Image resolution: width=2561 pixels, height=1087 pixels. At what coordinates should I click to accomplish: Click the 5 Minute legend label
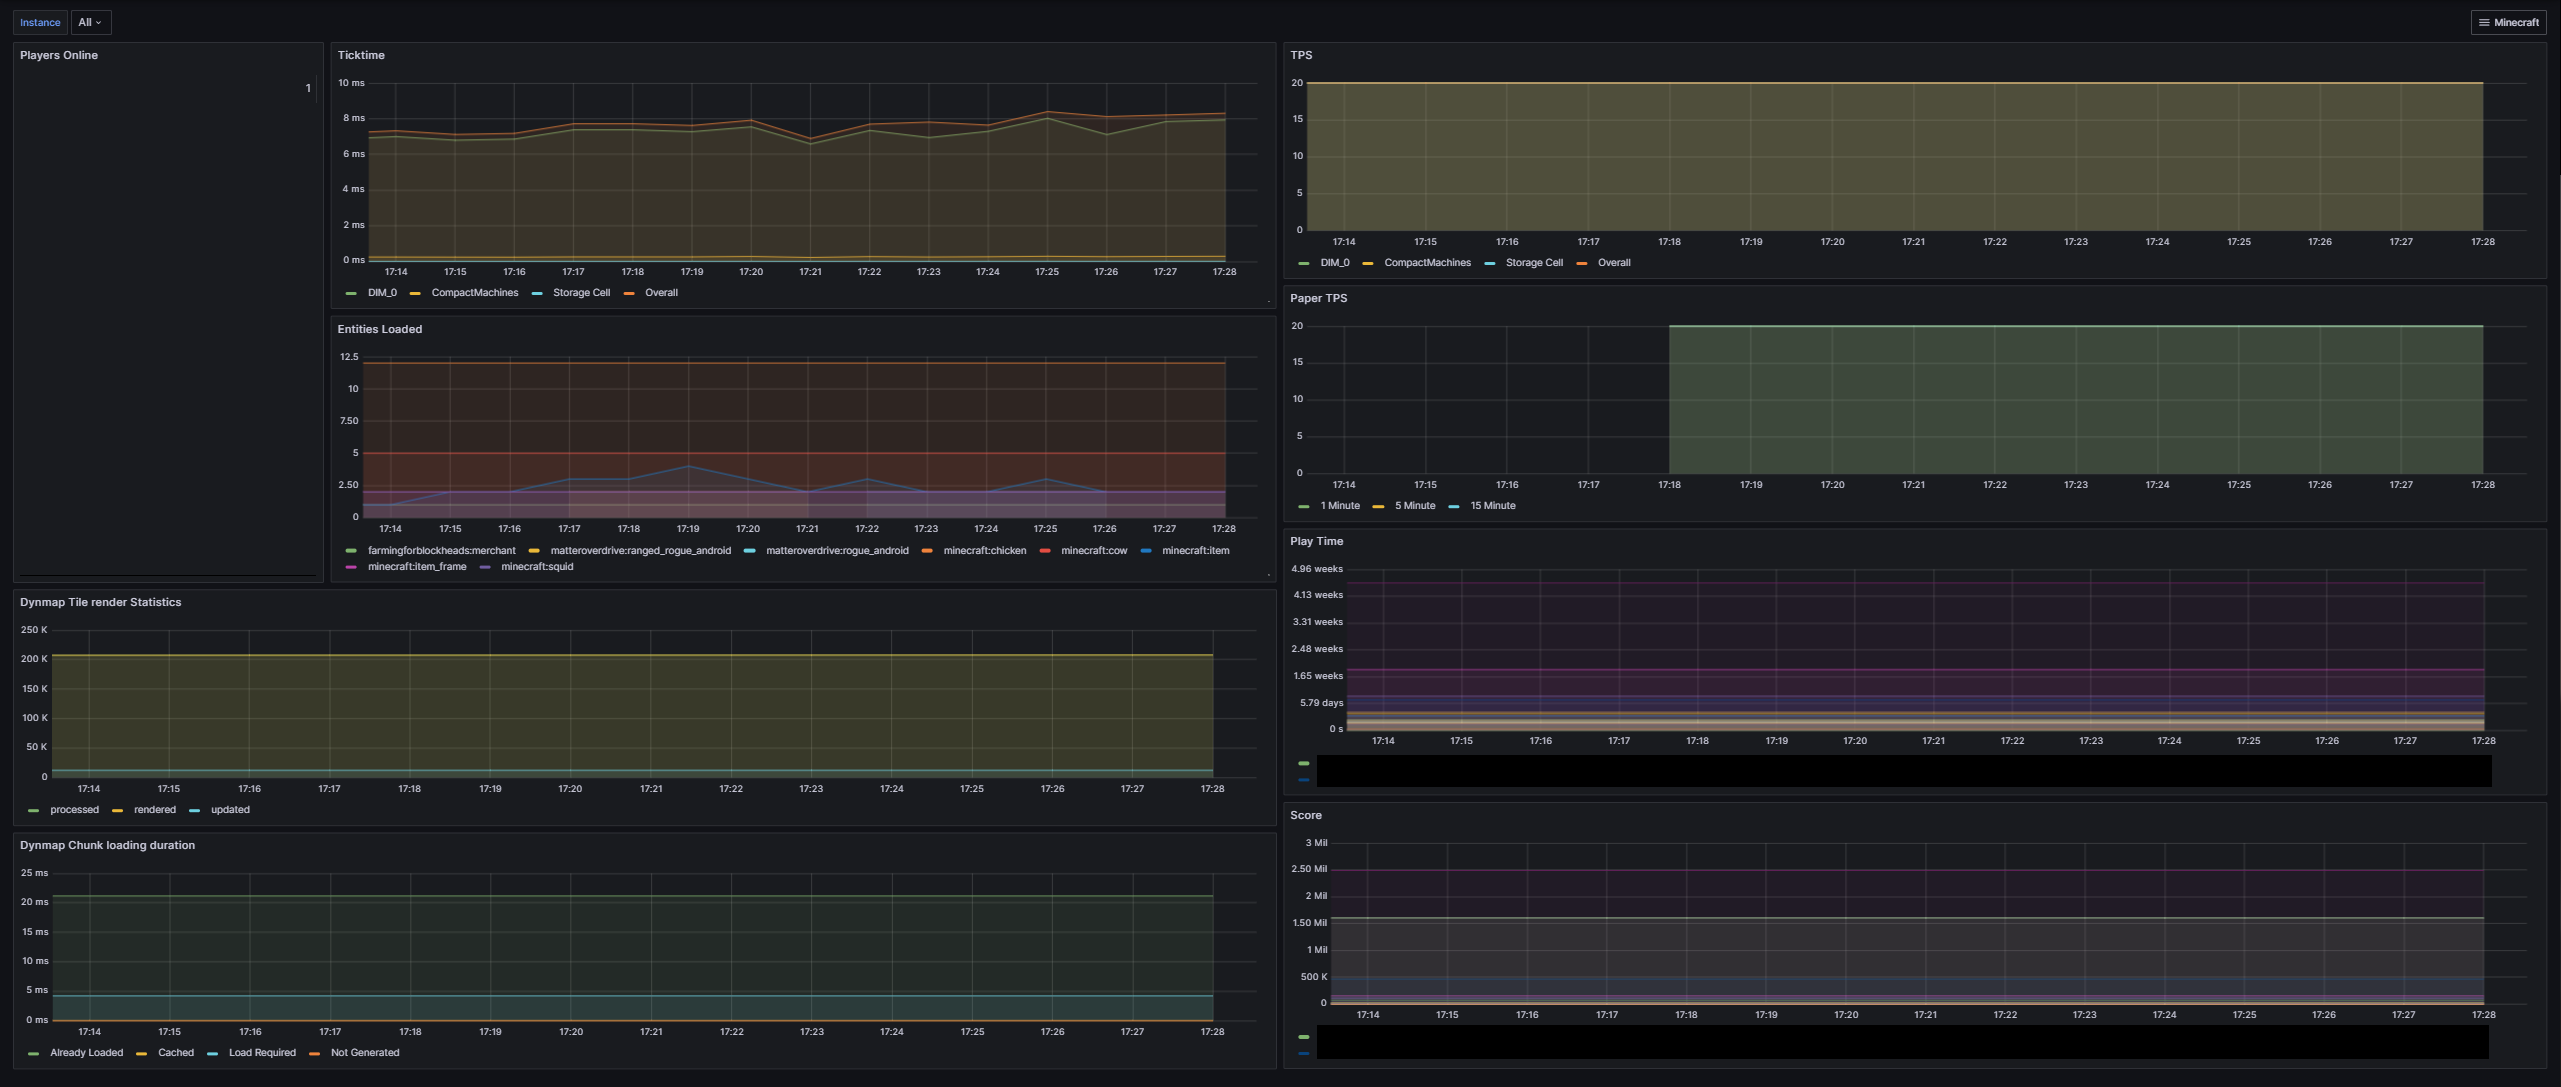(1414, 506)
